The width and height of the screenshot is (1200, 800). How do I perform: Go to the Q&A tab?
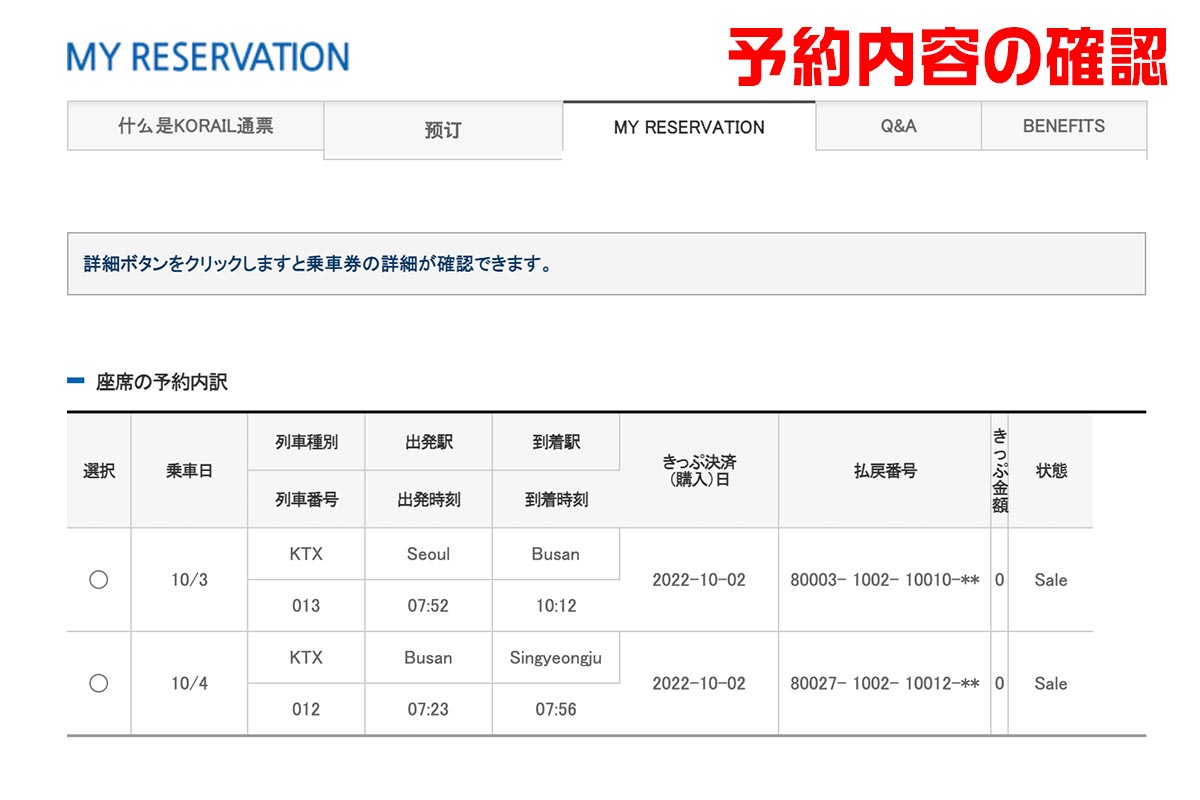tap(898, 126)
